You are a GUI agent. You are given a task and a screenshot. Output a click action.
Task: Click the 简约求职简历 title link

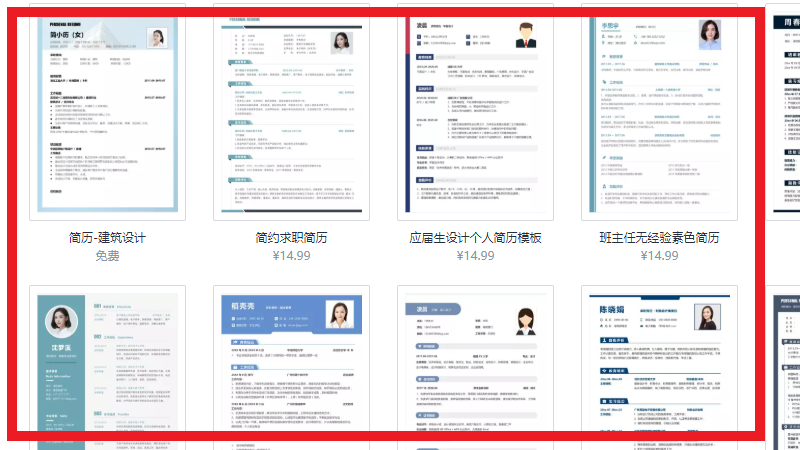(291, 238)
